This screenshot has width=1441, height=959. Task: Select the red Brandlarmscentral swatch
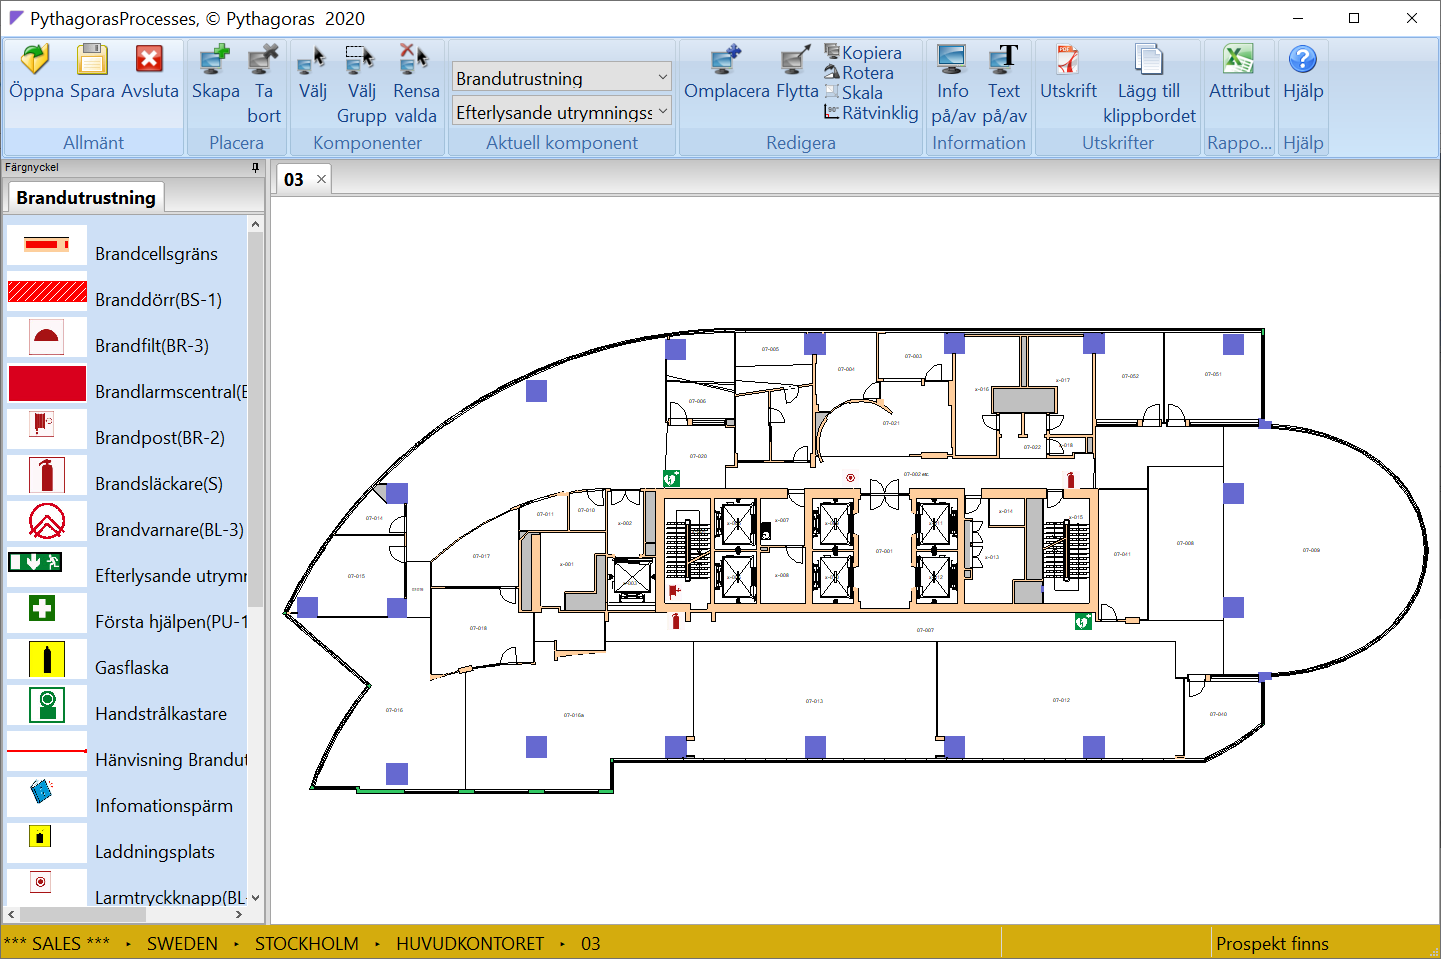(47, 384)
